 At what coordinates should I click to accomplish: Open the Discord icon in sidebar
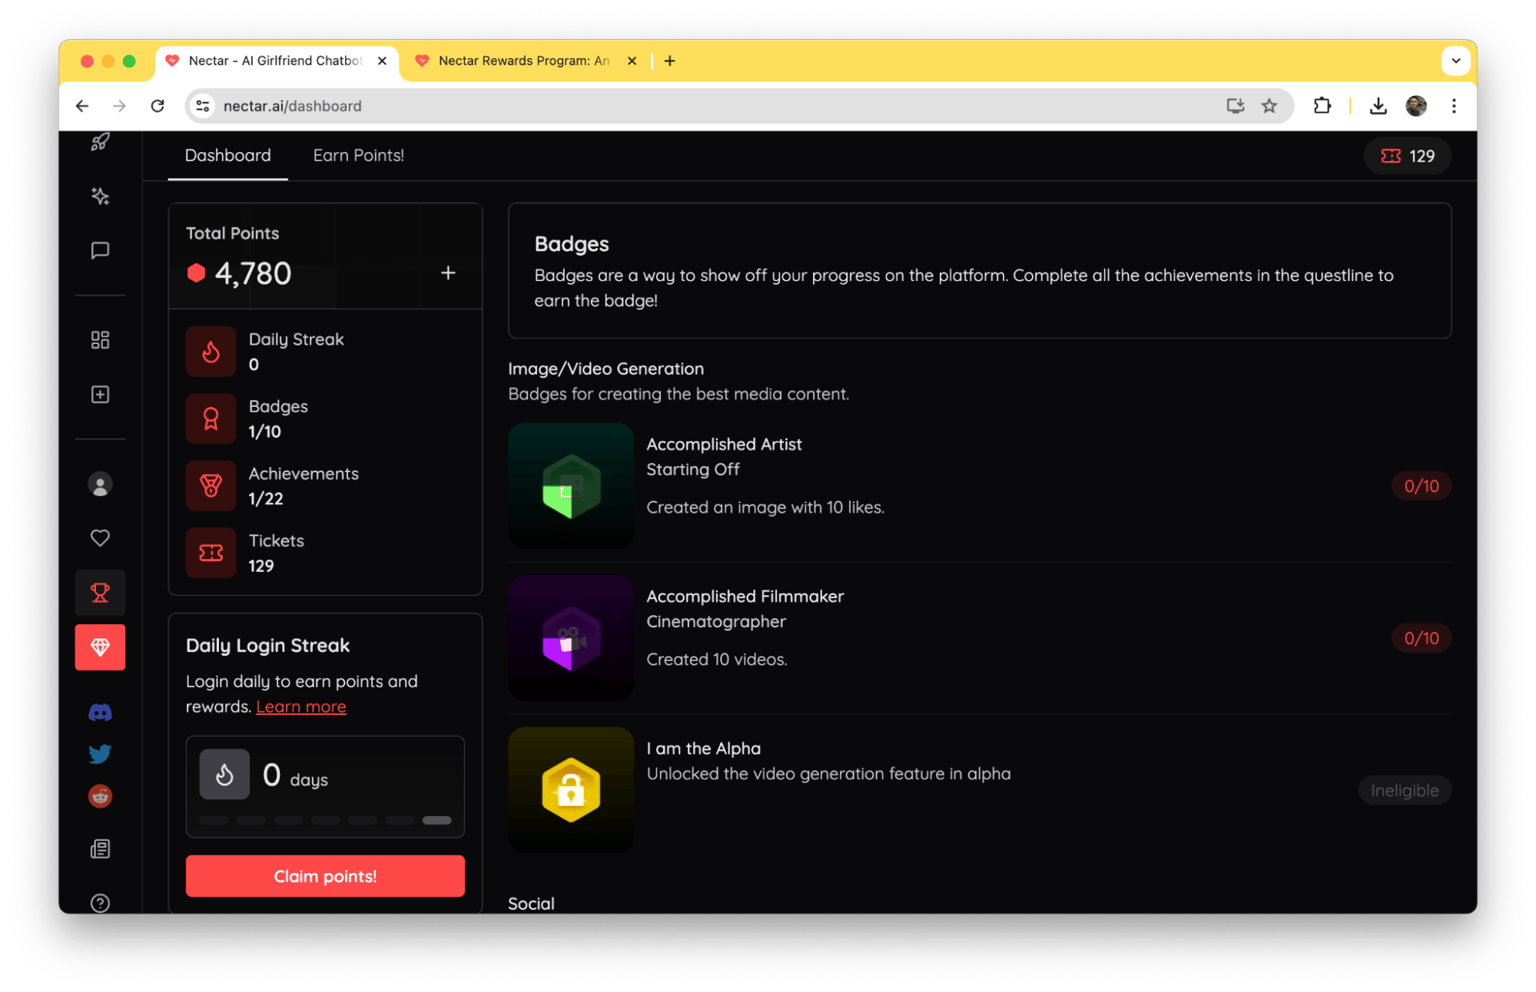coord(100,712)
